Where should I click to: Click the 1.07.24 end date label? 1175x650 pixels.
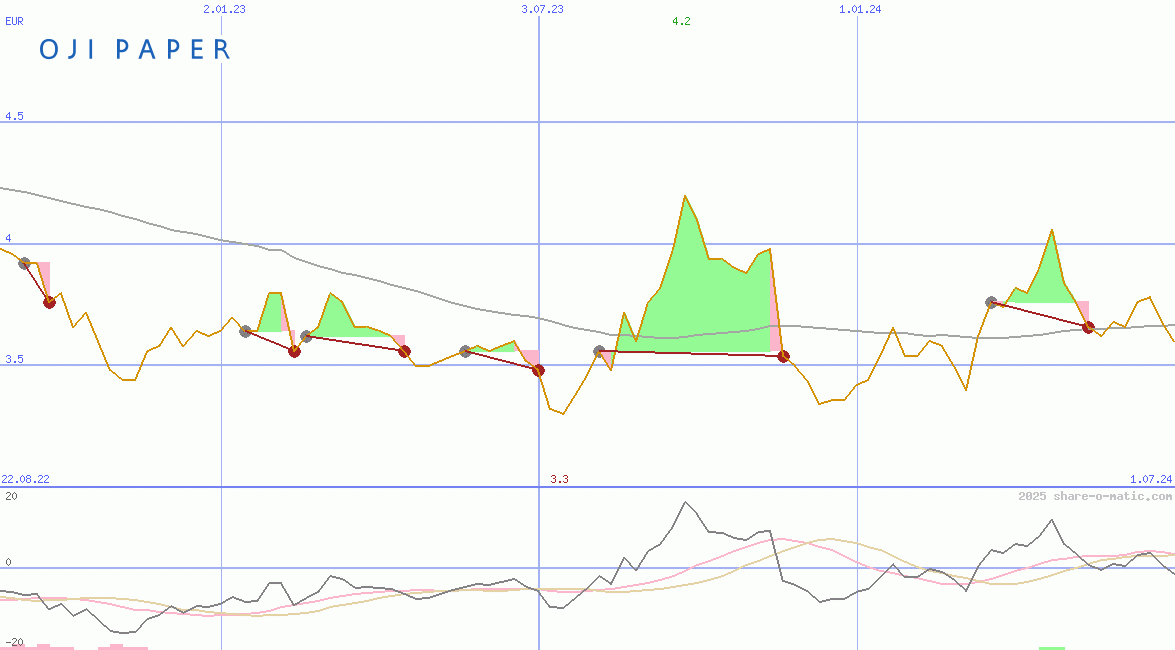click(x=1151, y=479)
